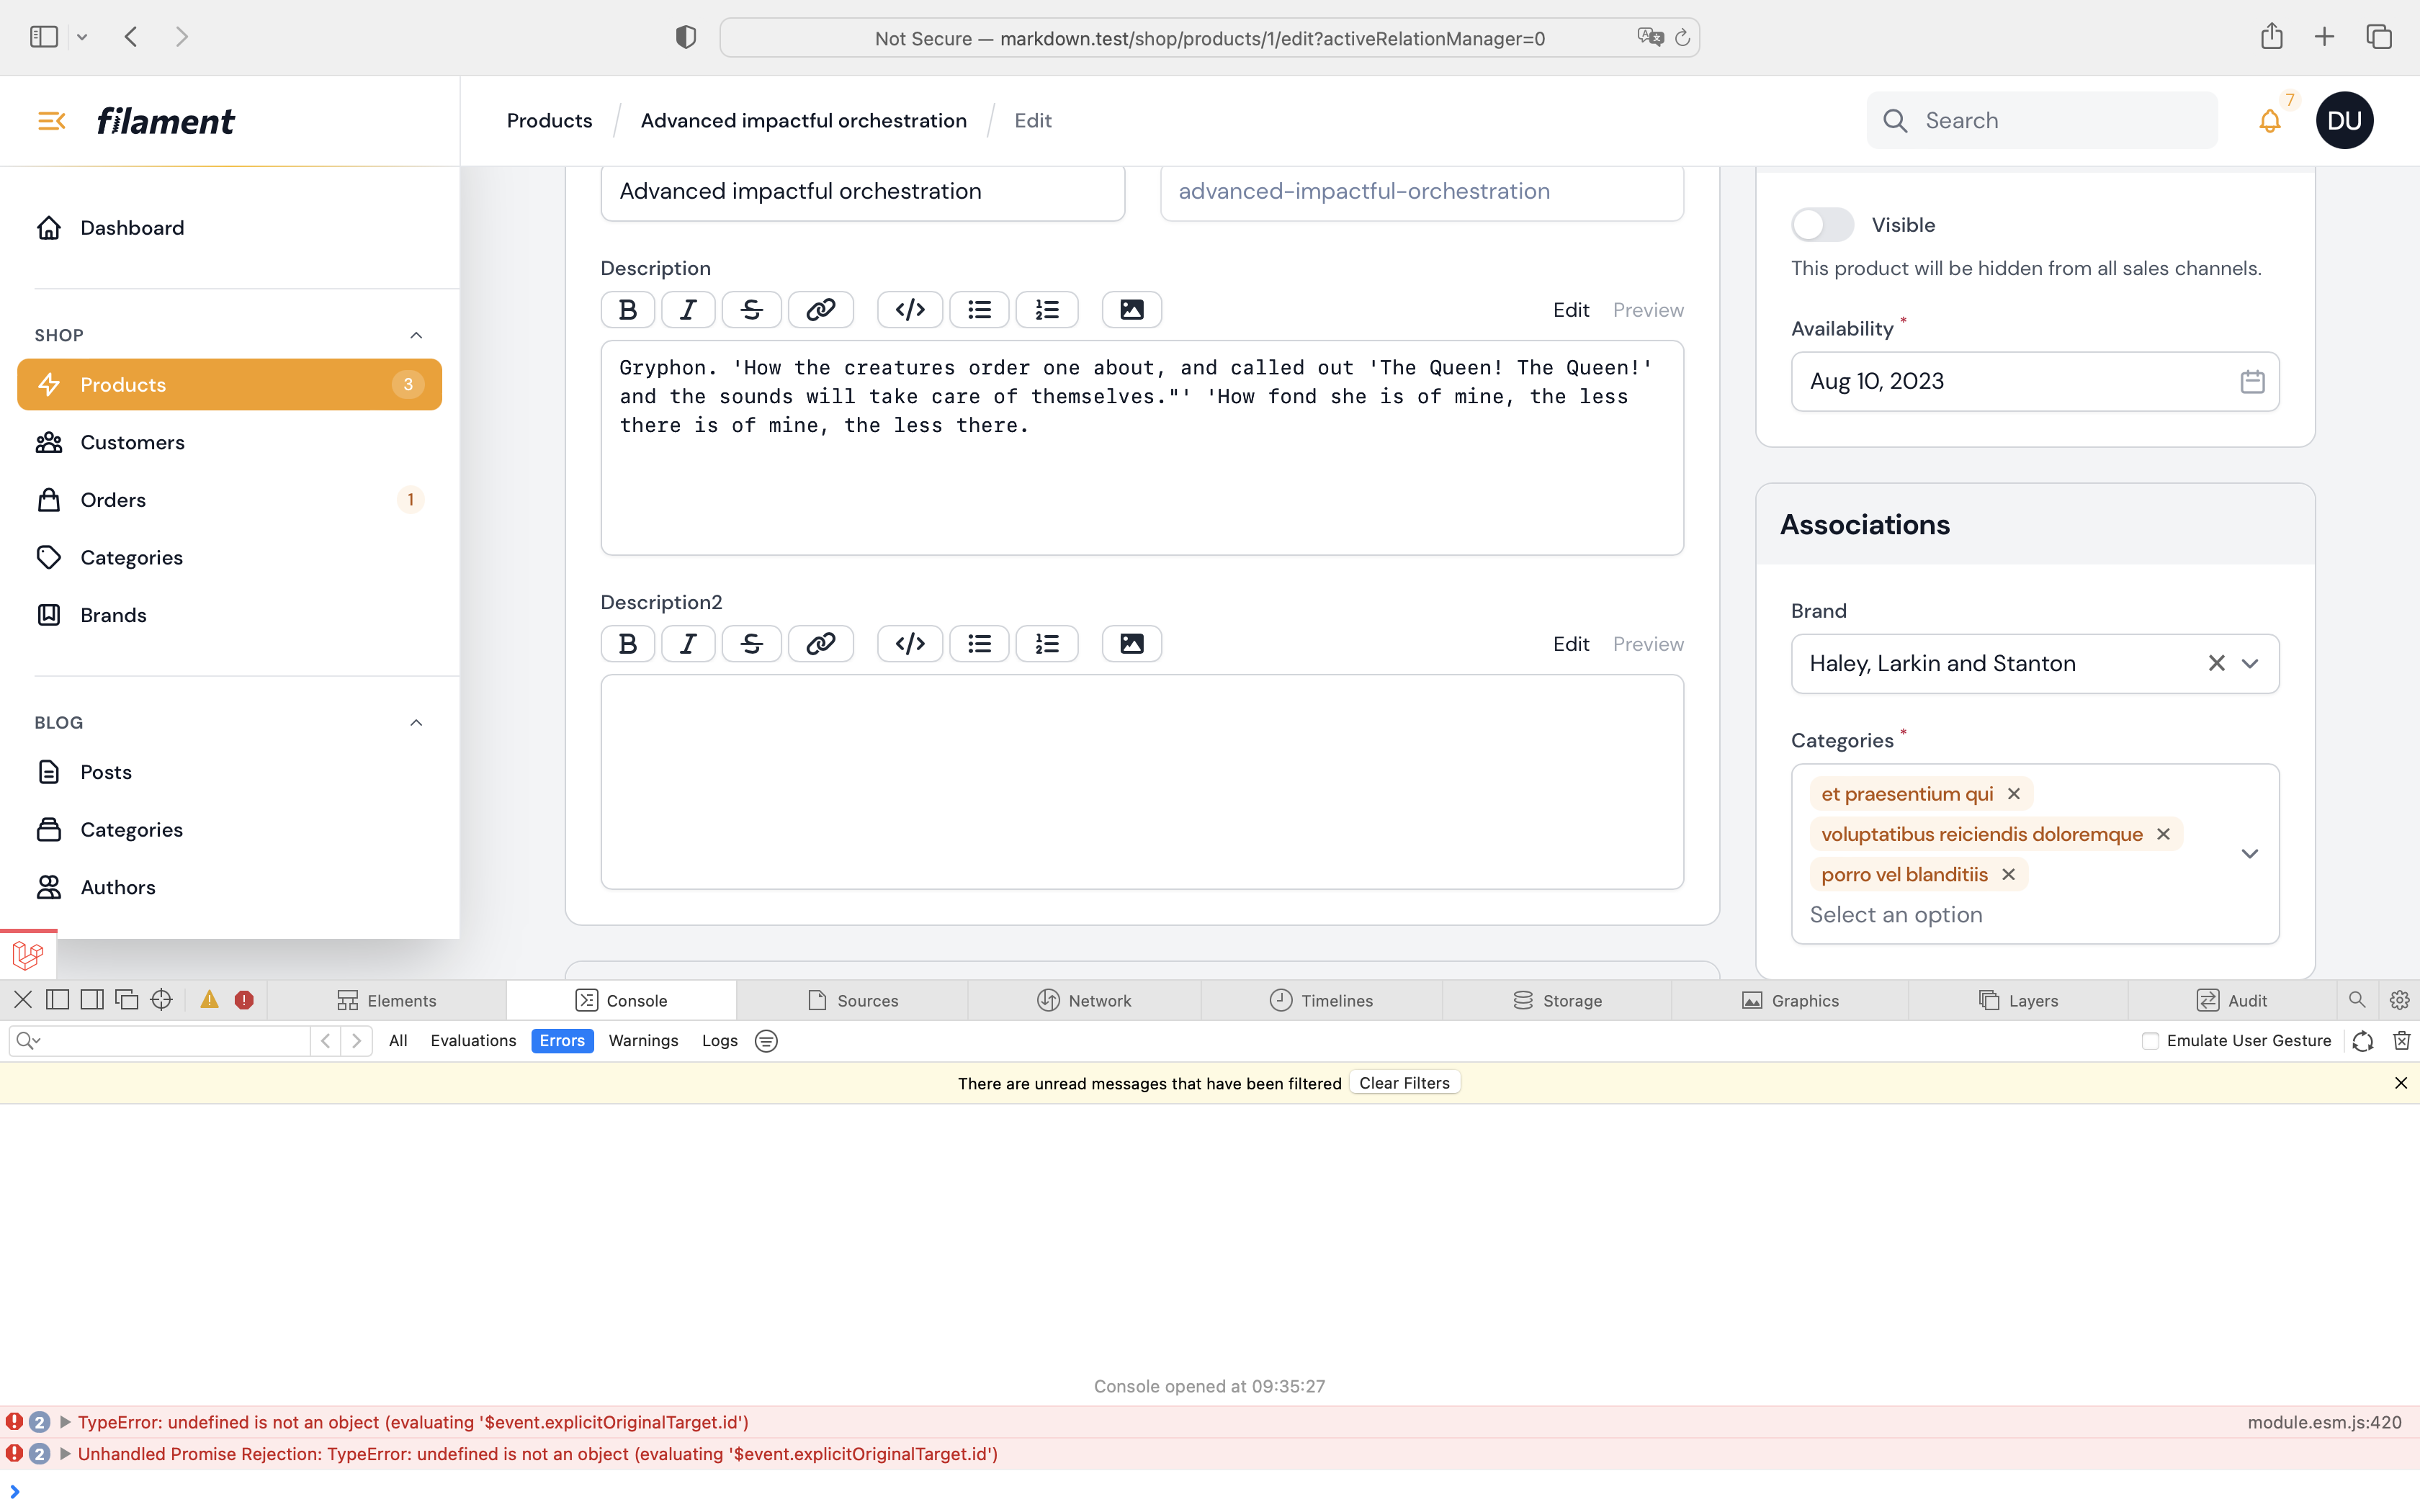The height and width of the screenshot is (1512, 2420).
Task: Toggle the Errors console filter
Action: point(562,1040)
